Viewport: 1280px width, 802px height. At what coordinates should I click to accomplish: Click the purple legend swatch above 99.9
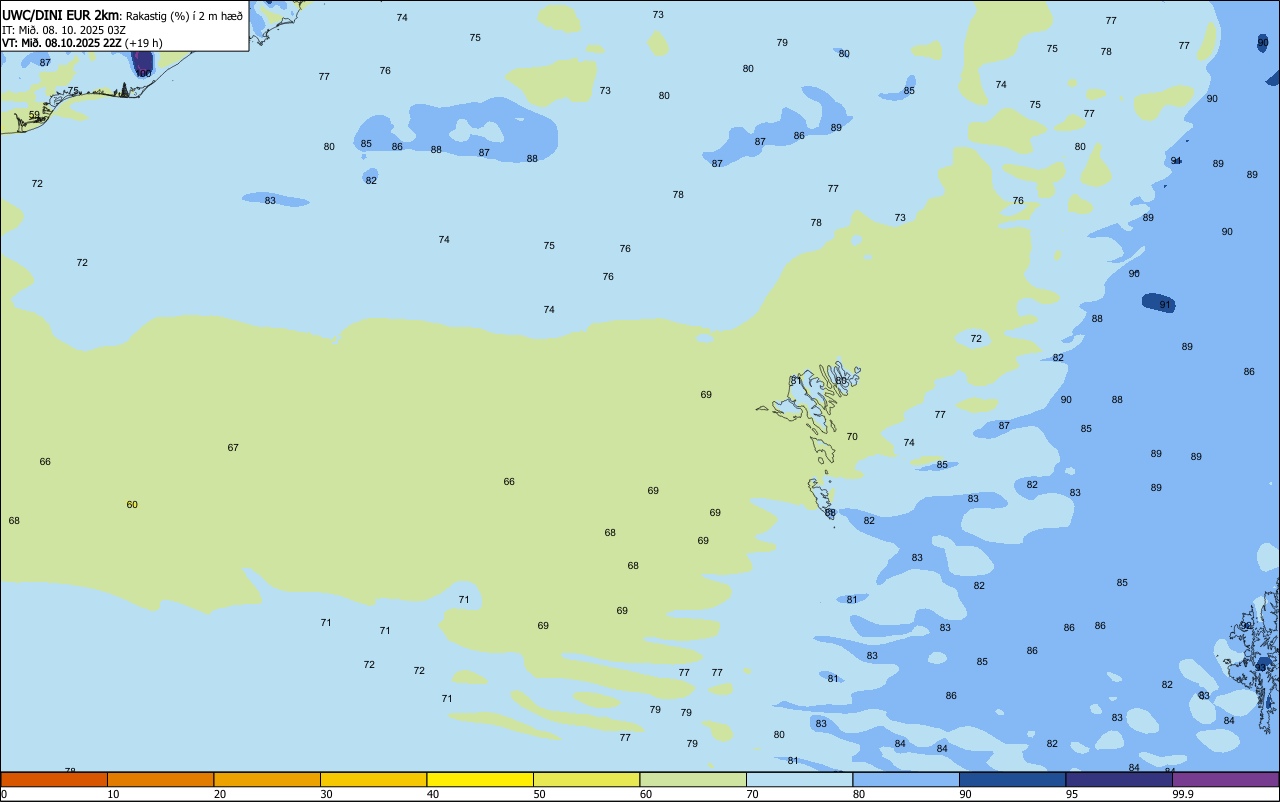tap(1225, 779)
